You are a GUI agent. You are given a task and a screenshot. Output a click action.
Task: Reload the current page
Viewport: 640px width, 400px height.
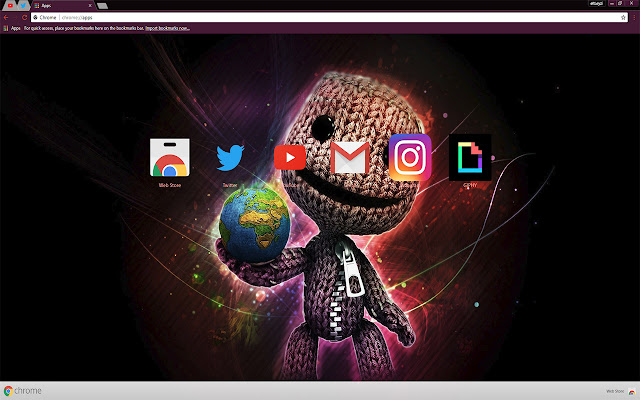pos(24,18)
